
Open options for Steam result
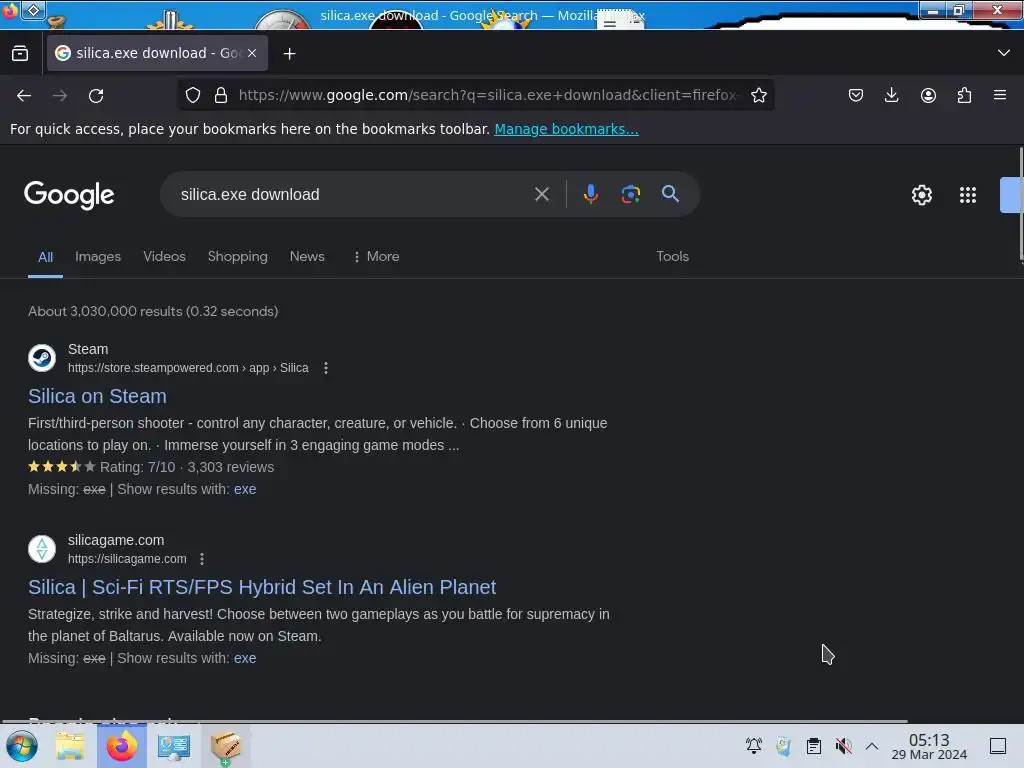(x=326, y=368)
